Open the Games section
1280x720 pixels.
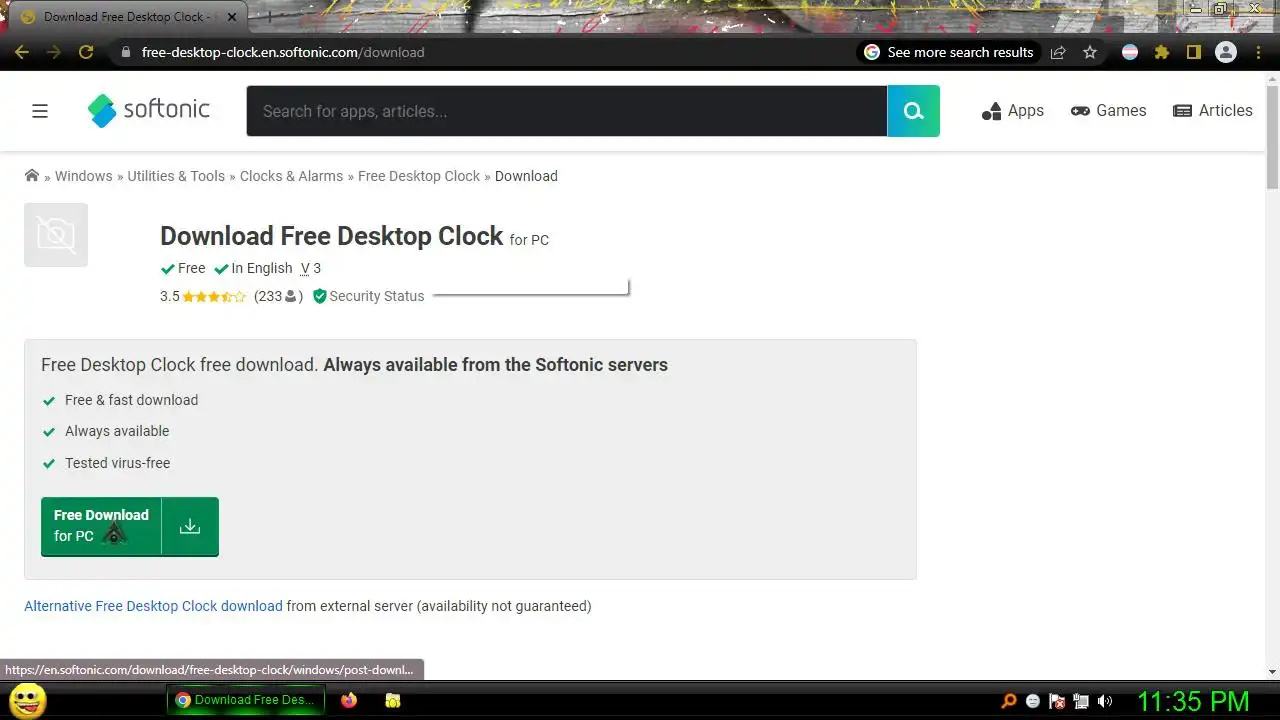pos(1108,111)
